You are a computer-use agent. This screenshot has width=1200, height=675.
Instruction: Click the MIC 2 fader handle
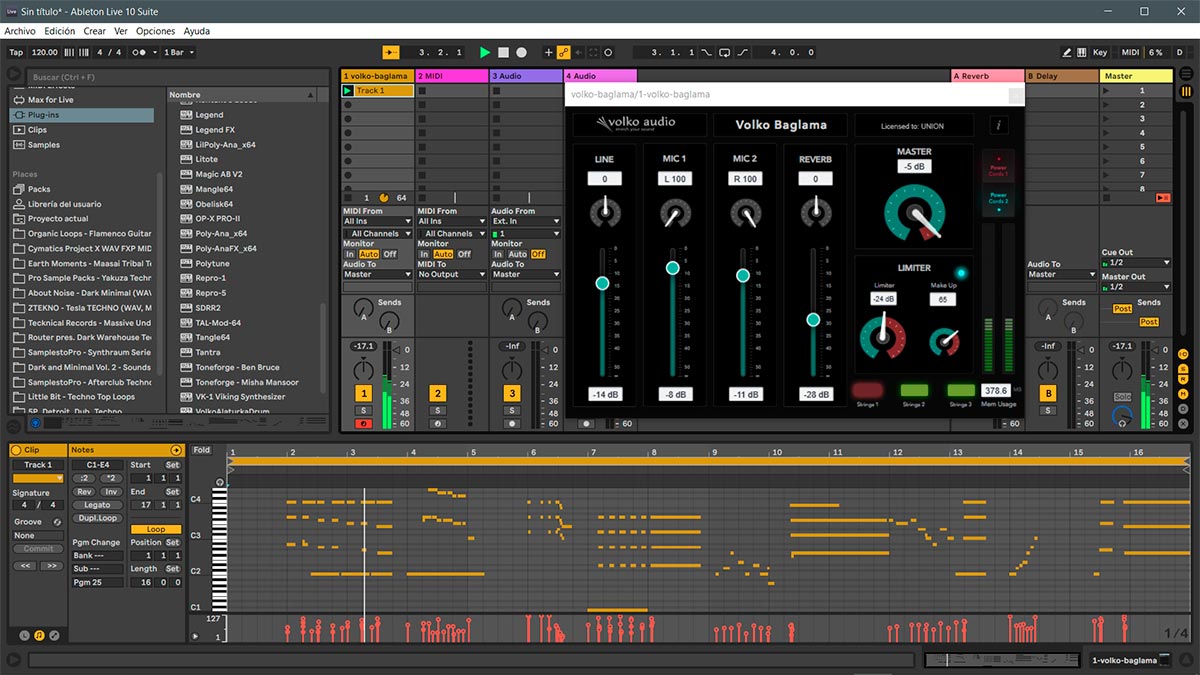[x=743, y=275]
